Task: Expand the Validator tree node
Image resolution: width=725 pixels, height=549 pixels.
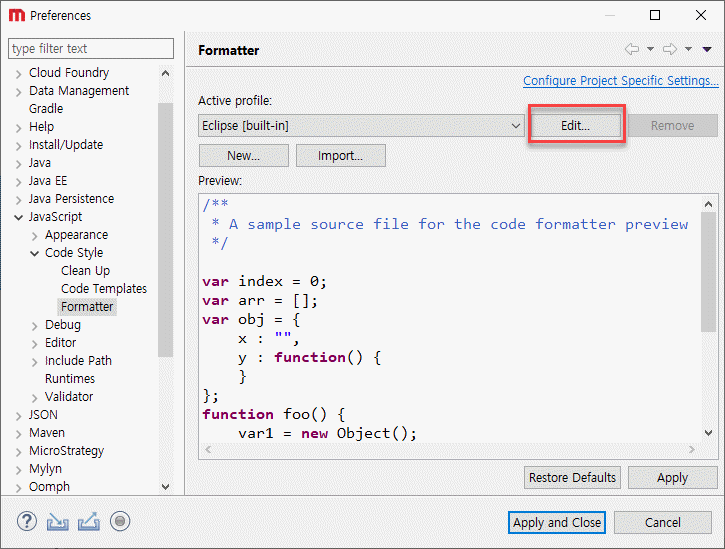Action: click(35, 398)
